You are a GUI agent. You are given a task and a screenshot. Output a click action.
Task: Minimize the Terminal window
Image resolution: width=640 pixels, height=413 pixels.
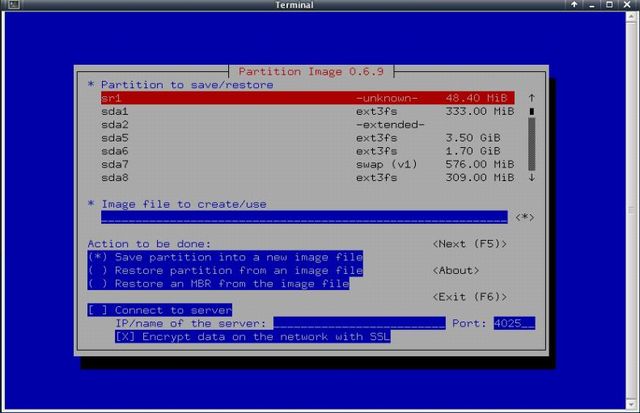592,4
